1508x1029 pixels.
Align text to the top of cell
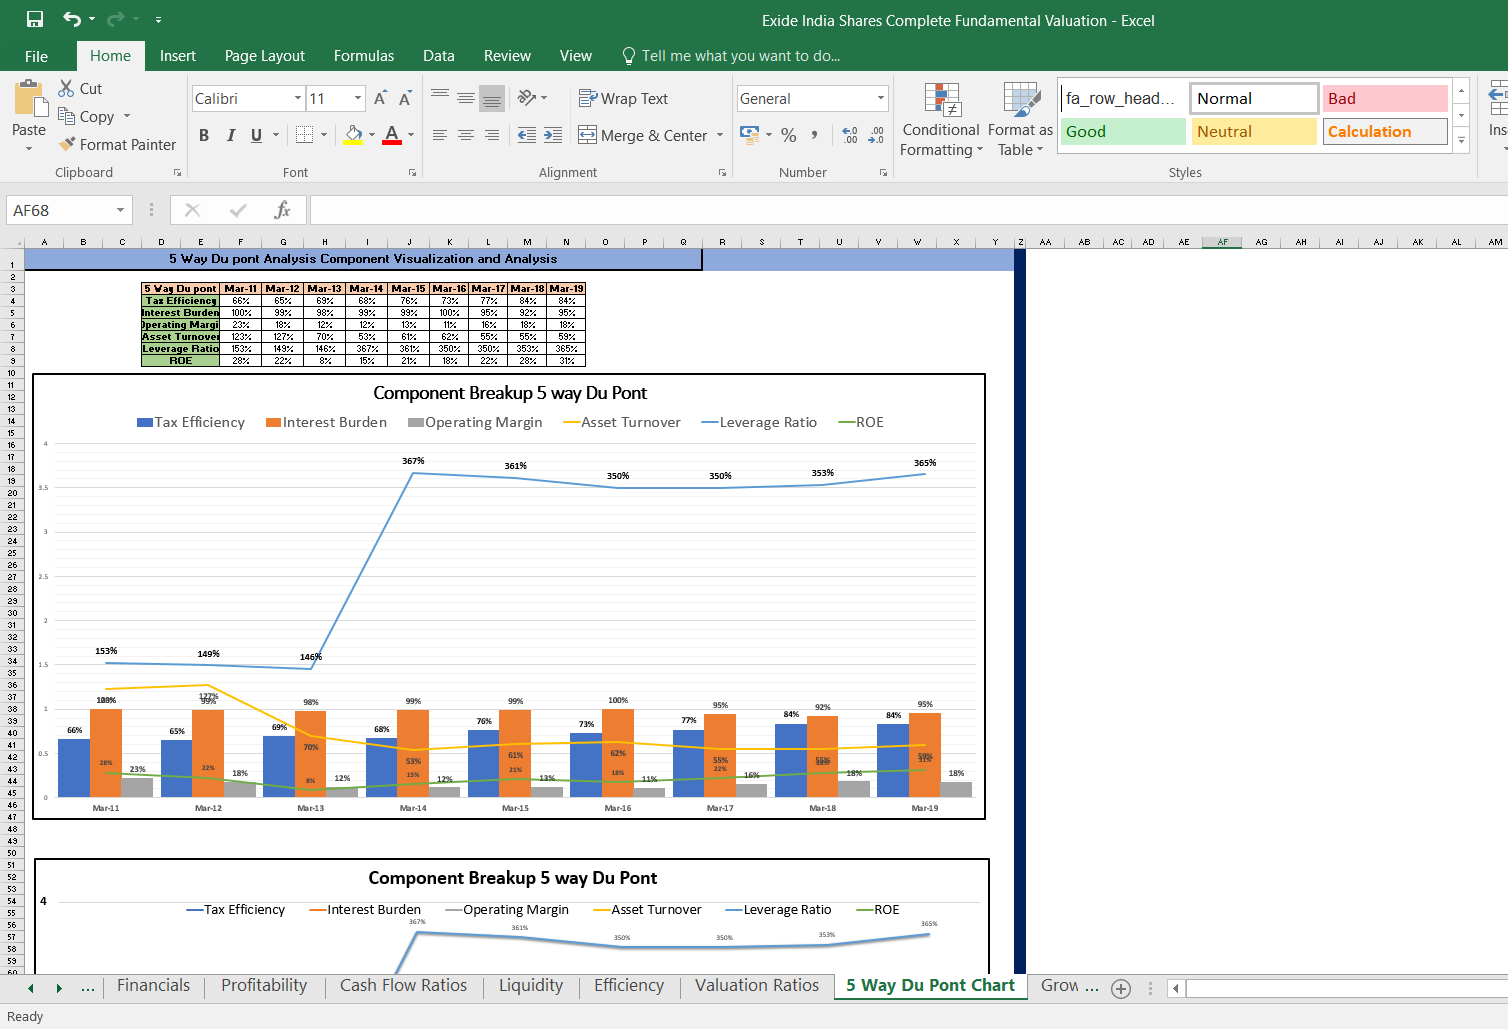[440, 97]
